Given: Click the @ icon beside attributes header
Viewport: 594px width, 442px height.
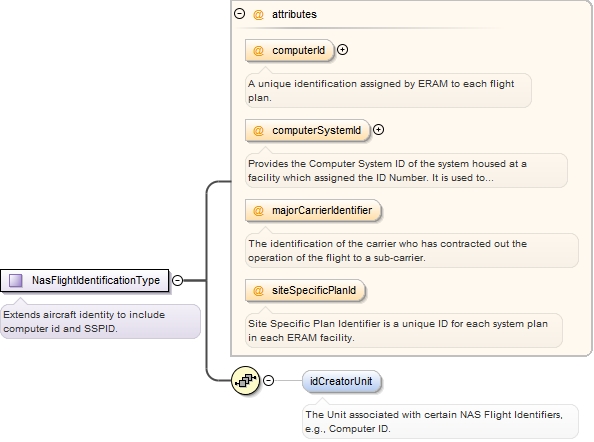Looking at the screenshot, I should 258,14.
